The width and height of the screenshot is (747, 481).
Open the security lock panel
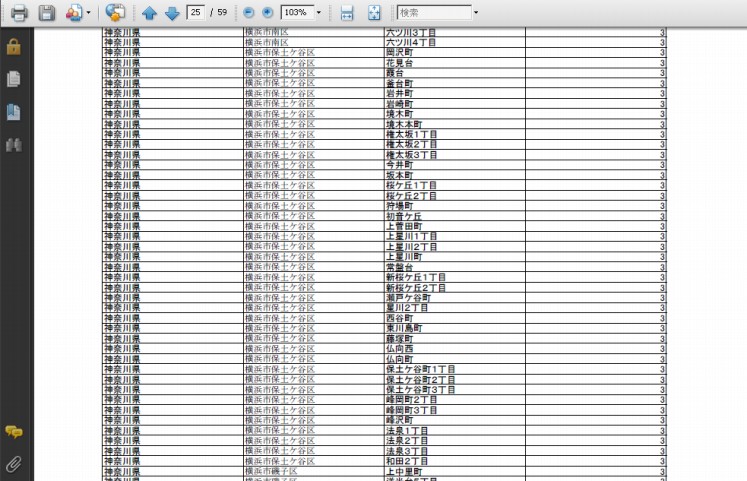click(x=14, y=47)
